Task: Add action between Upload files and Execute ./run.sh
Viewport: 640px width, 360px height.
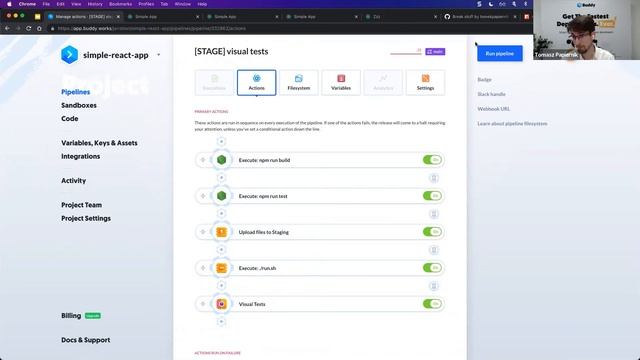Action: click(221, 249)
